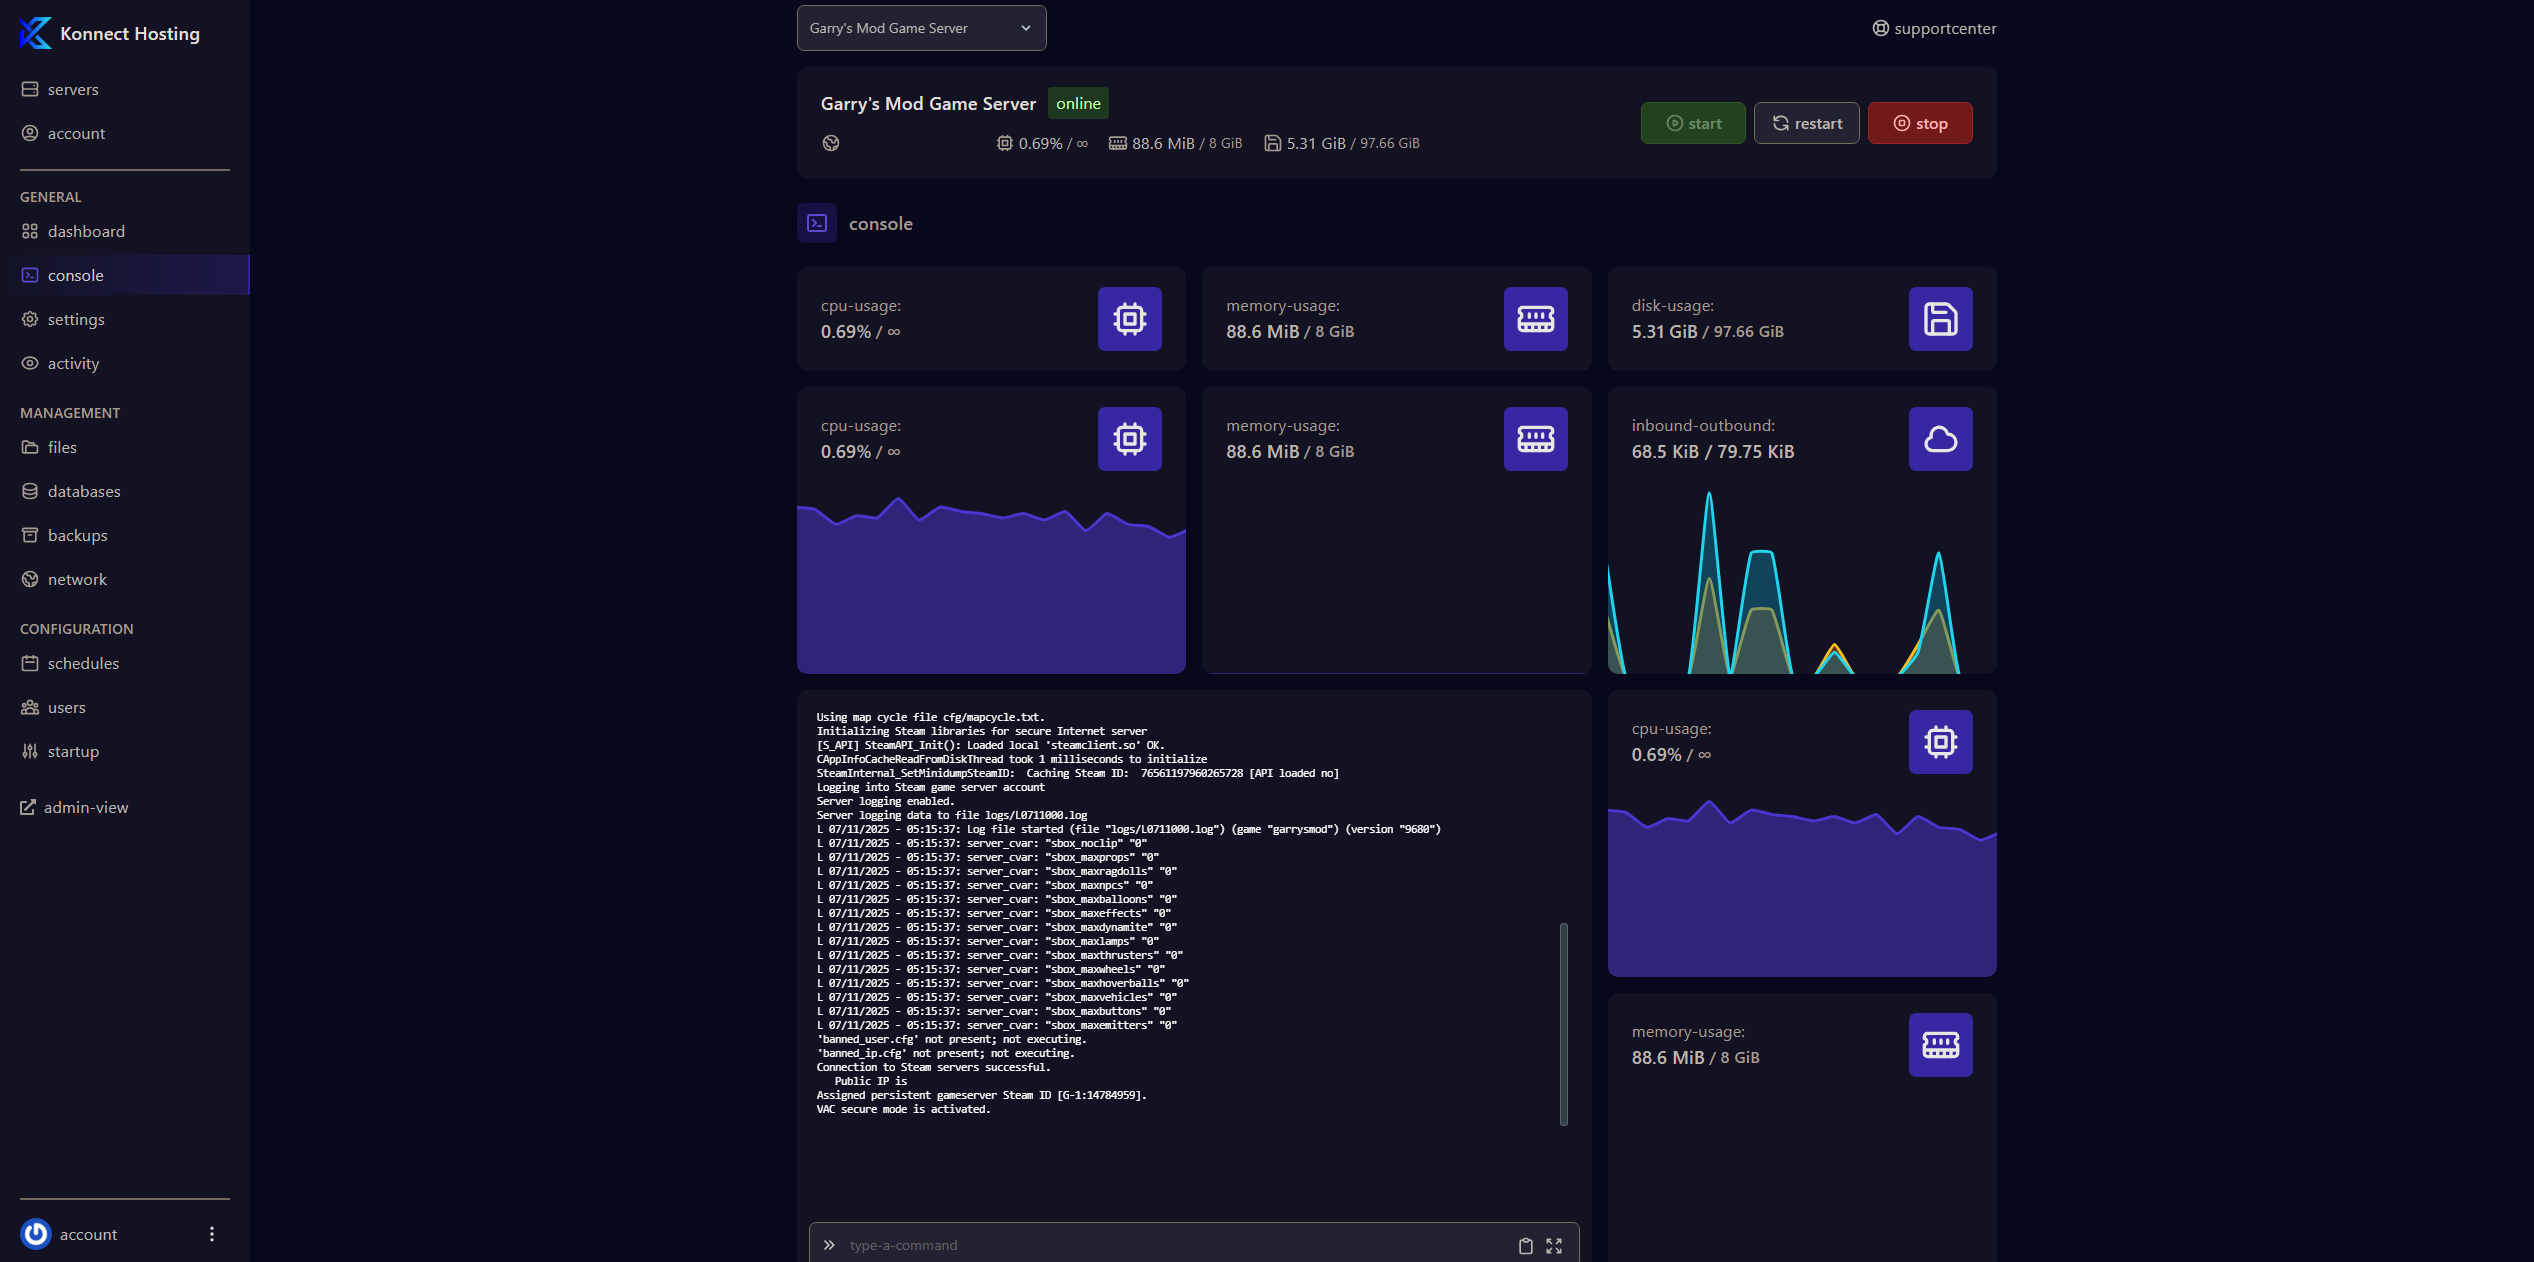This screenshot has height=1262, width=2534.
Task: Click the green start button
Action: click(1692, 123)
